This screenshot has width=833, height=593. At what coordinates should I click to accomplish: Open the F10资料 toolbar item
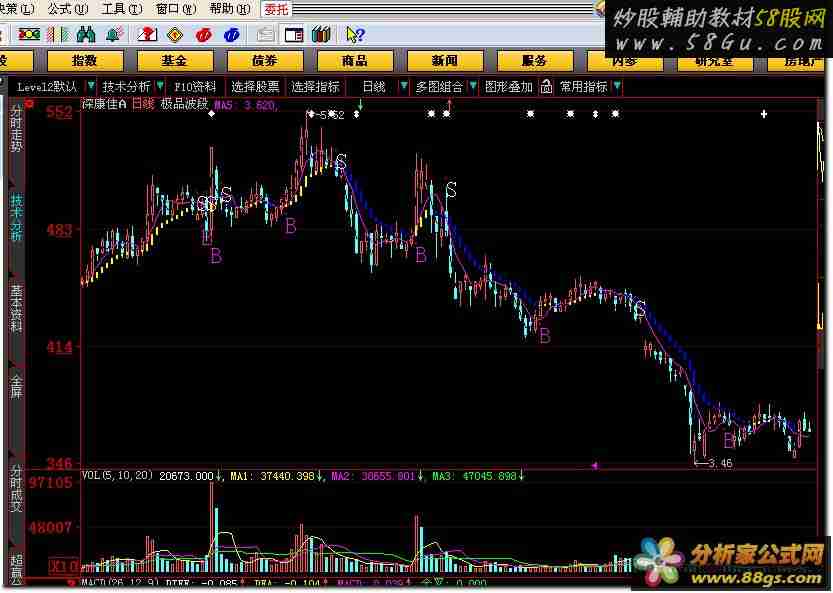tap(196, 87)
